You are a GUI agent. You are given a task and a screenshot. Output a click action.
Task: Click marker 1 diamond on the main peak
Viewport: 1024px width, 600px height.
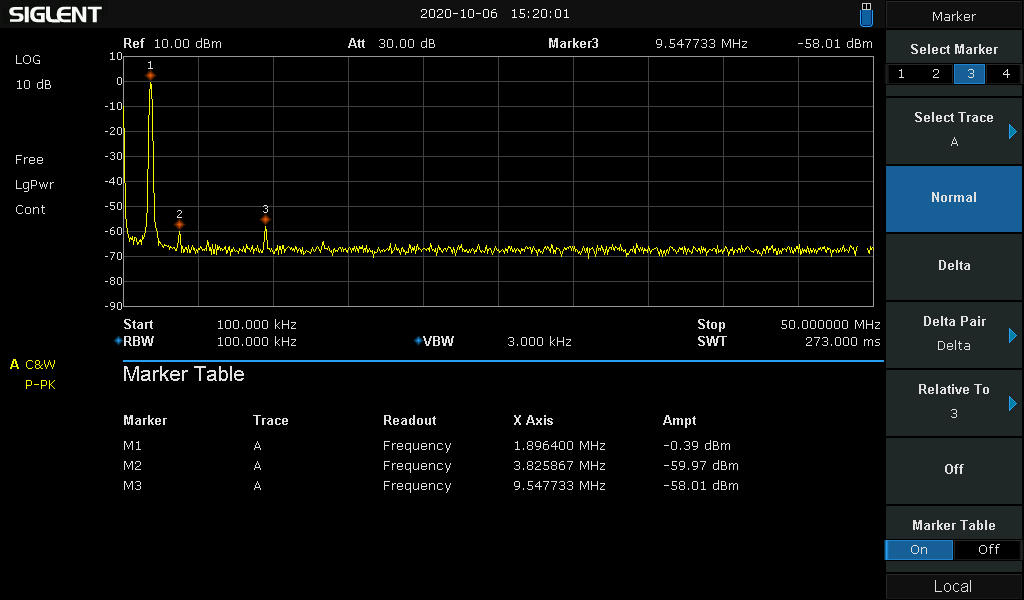pyautogui.click(x=150, y=75)
